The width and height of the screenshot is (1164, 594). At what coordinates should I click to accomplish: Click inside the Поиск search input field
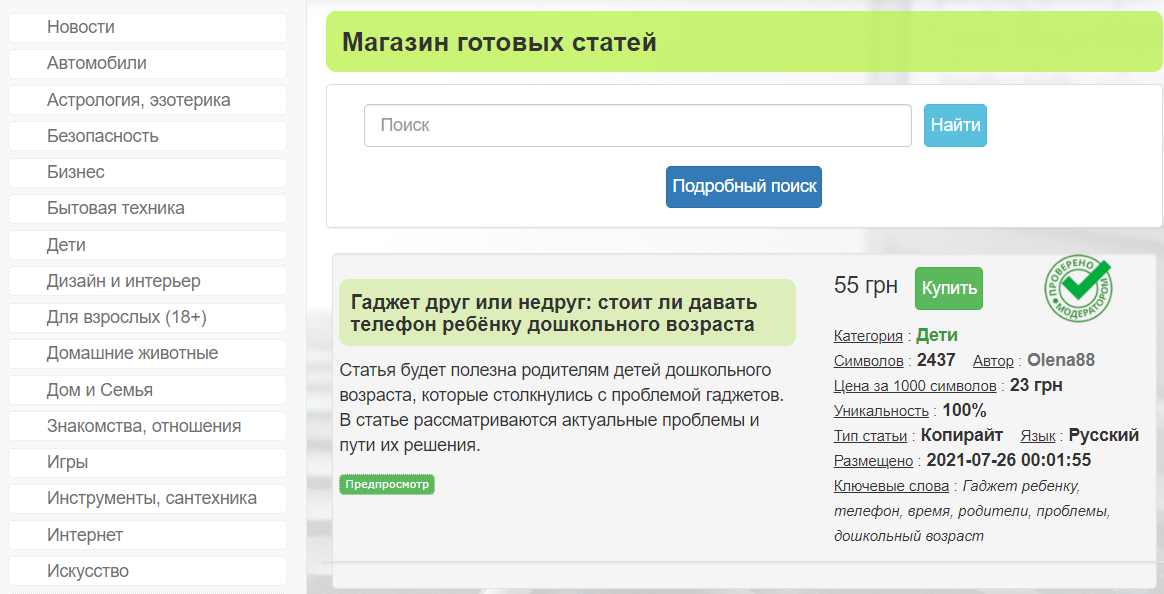(637, 125)
